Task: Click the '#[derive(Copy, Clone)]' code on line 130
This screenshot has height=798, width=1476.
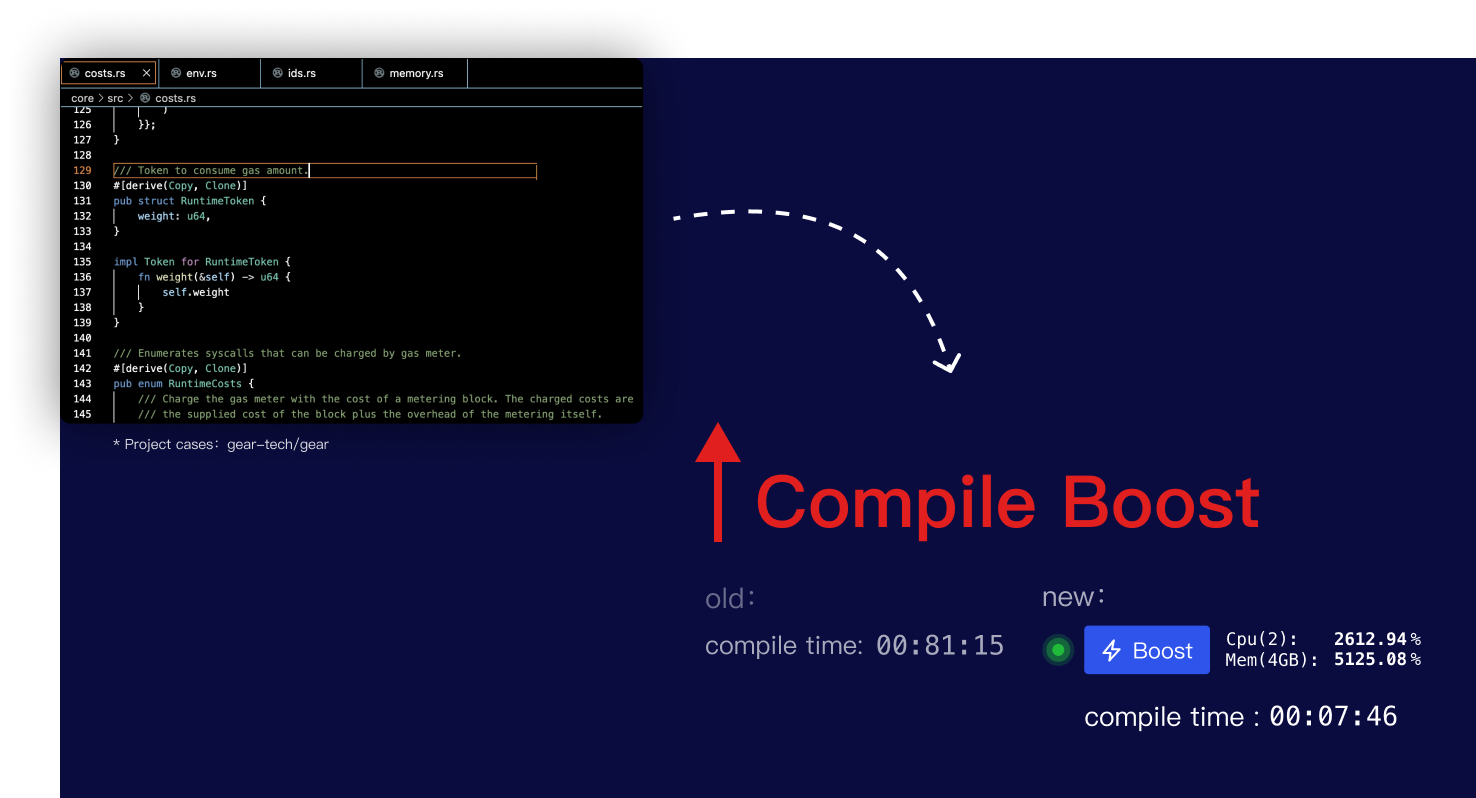Action: tap(180, 185)
